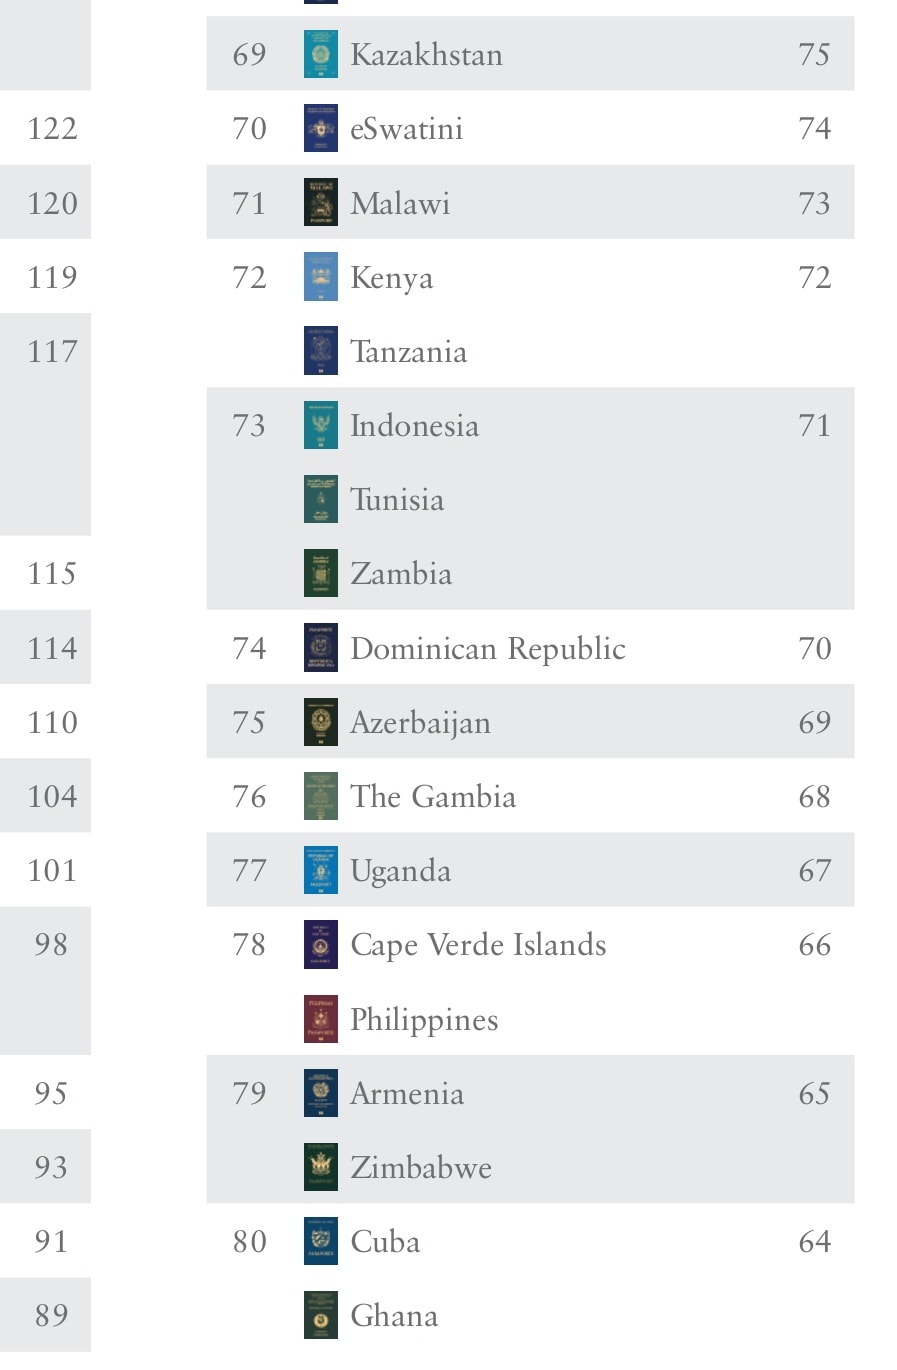Select the Armenia country name
Viewport: 897px width, 1370px height.
[407, 1093]
